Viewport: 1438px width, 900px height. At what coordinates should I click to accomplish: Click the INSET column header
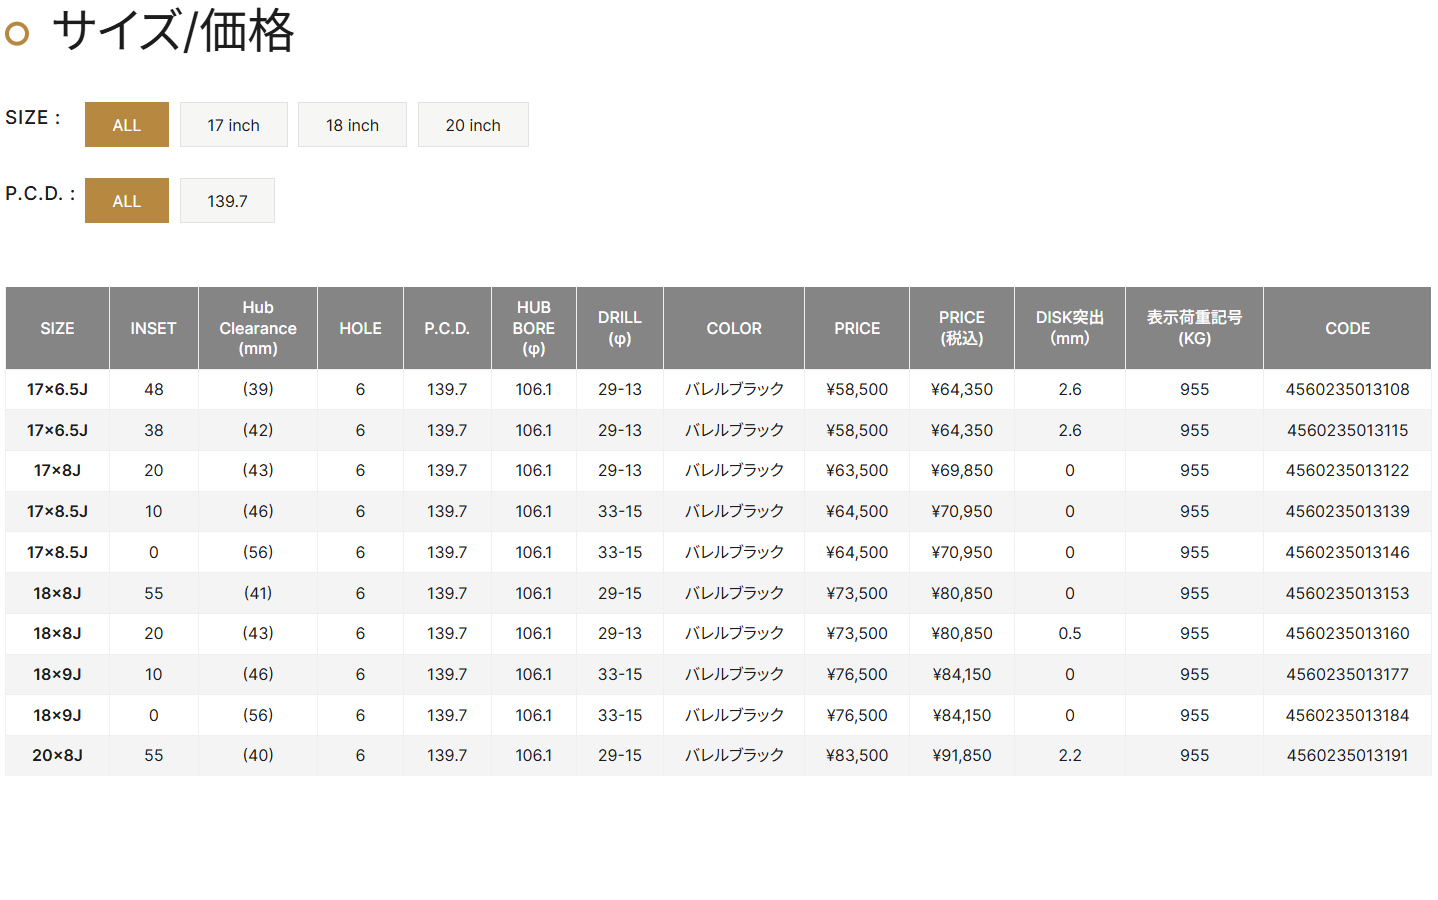(153, 328)
